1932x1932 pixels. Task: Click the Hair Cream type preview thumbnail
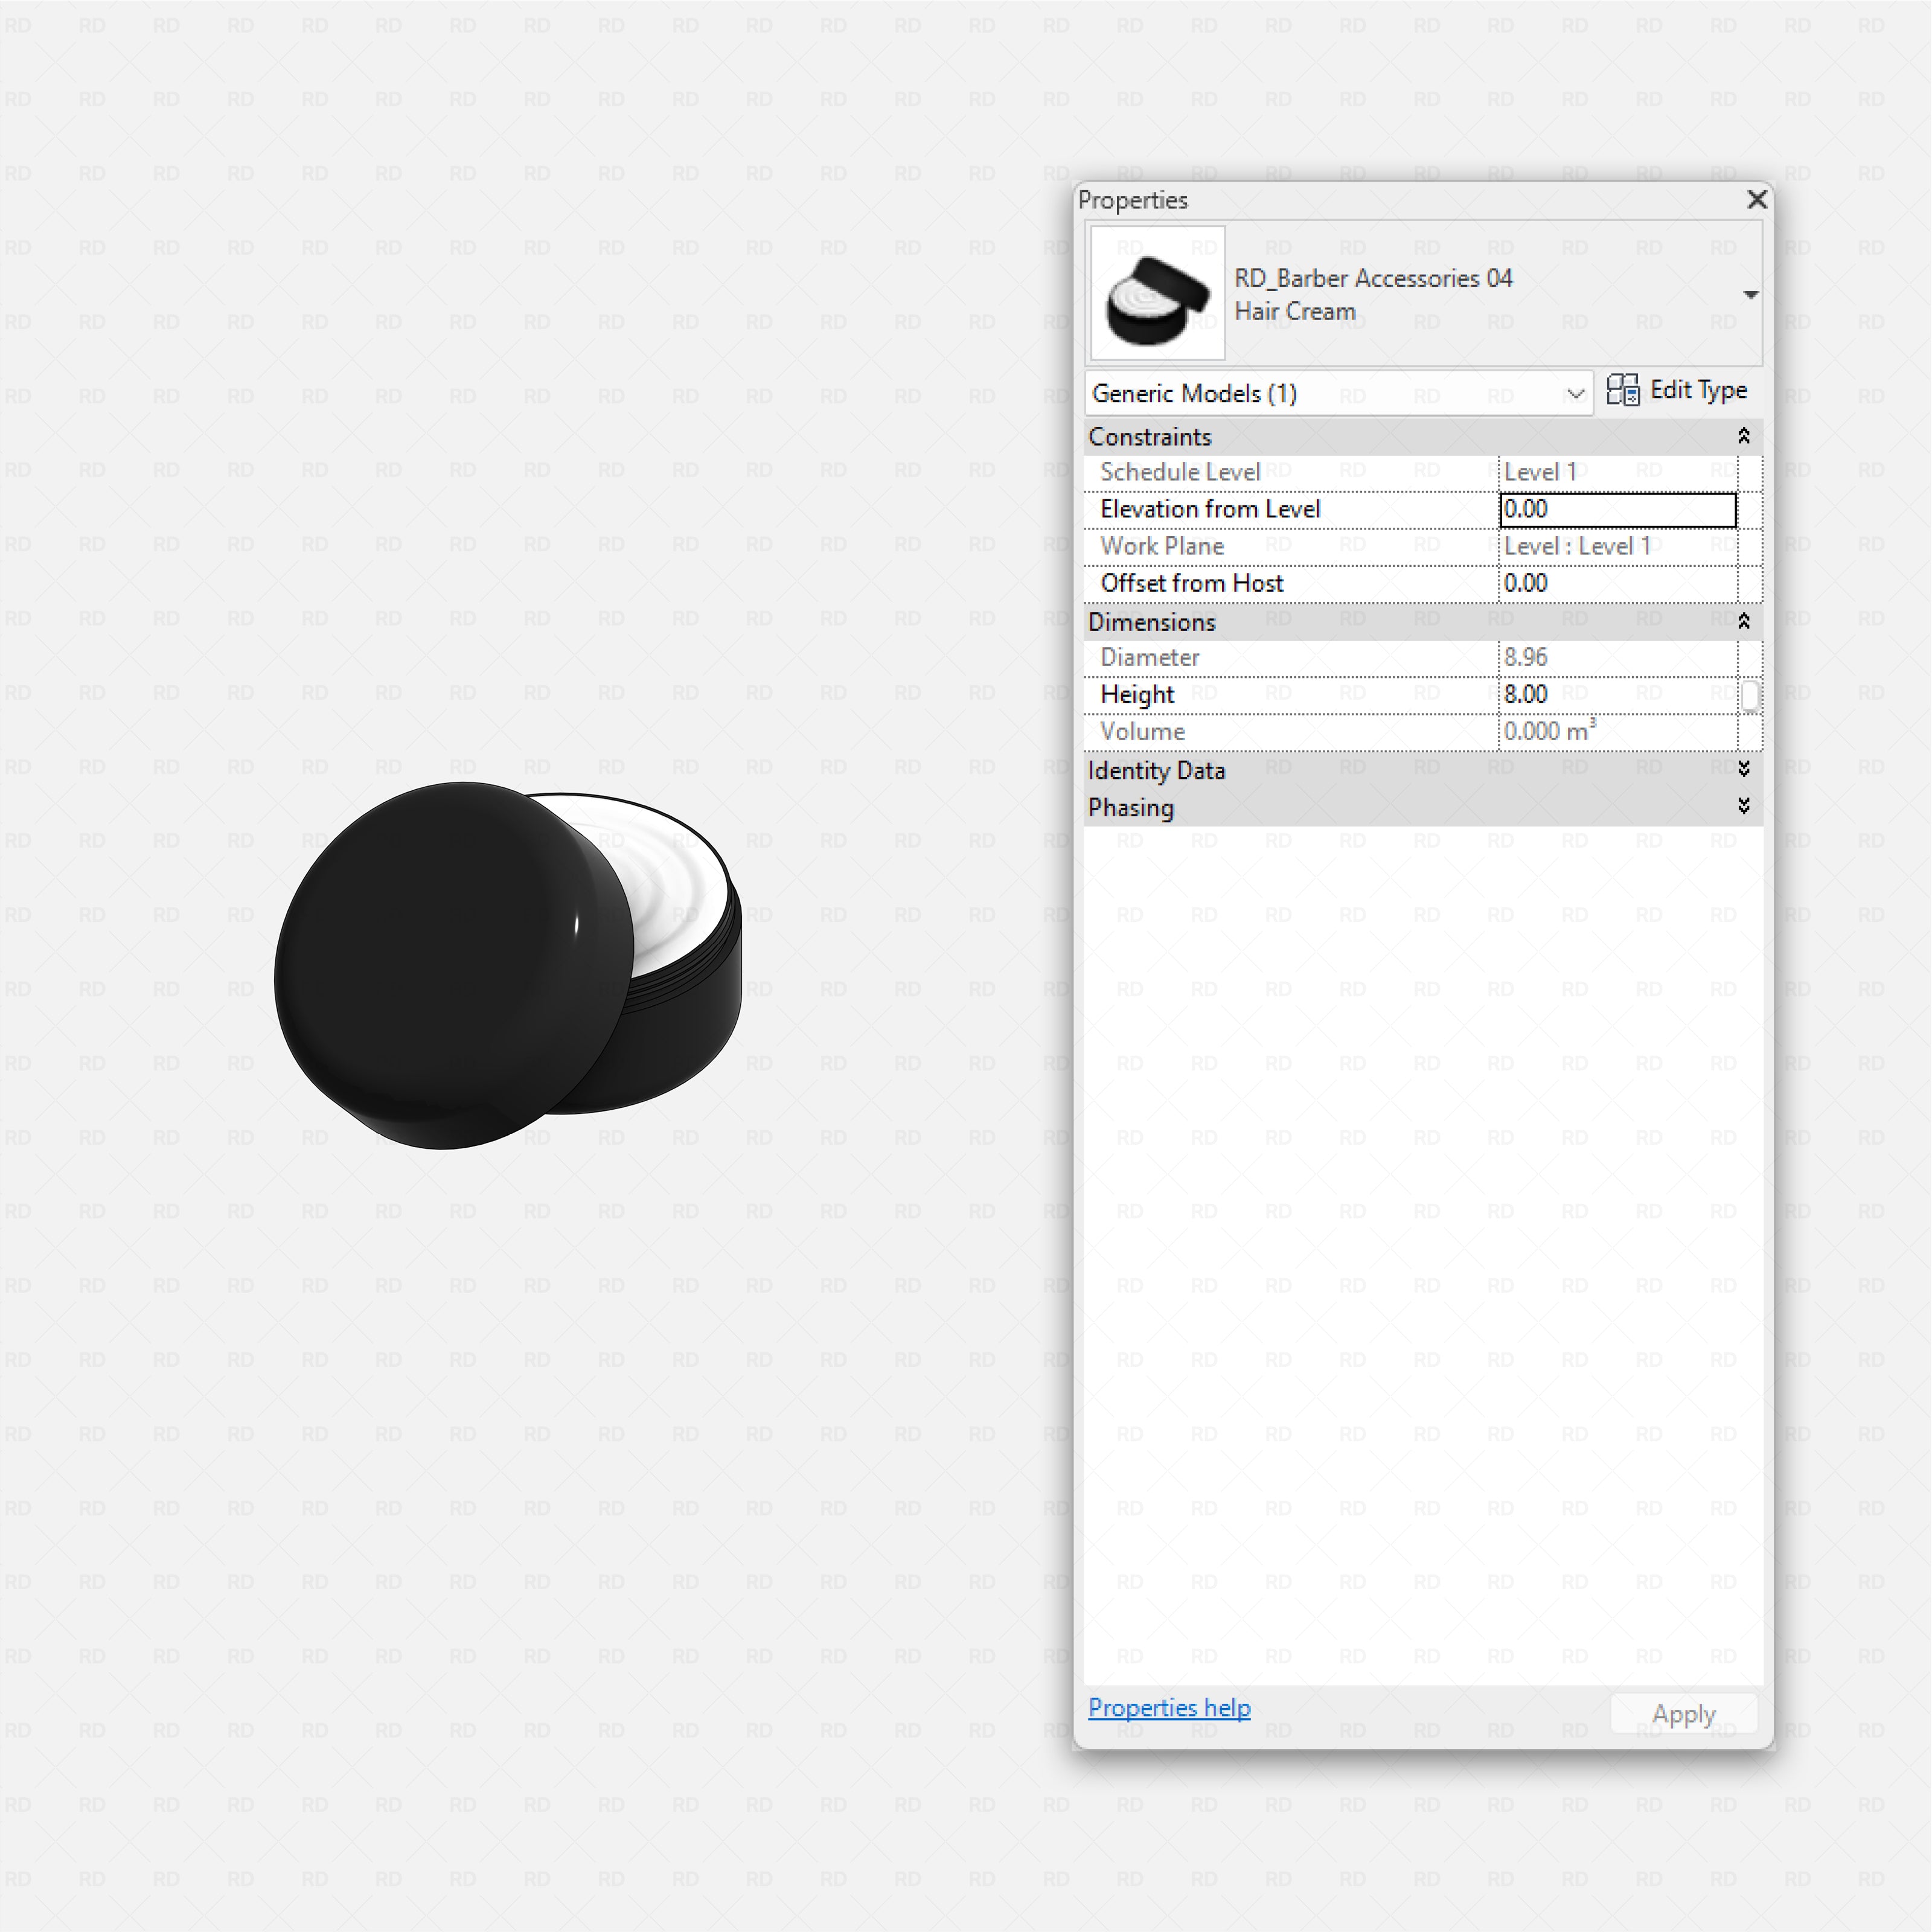(x=1157, y=293)
